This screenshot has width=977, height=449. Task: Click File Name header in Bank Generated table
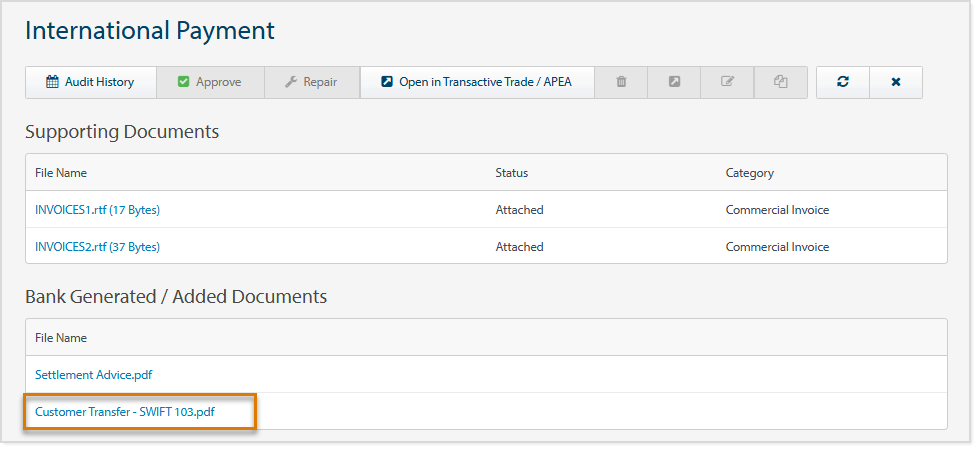click(x=61, y=338)
